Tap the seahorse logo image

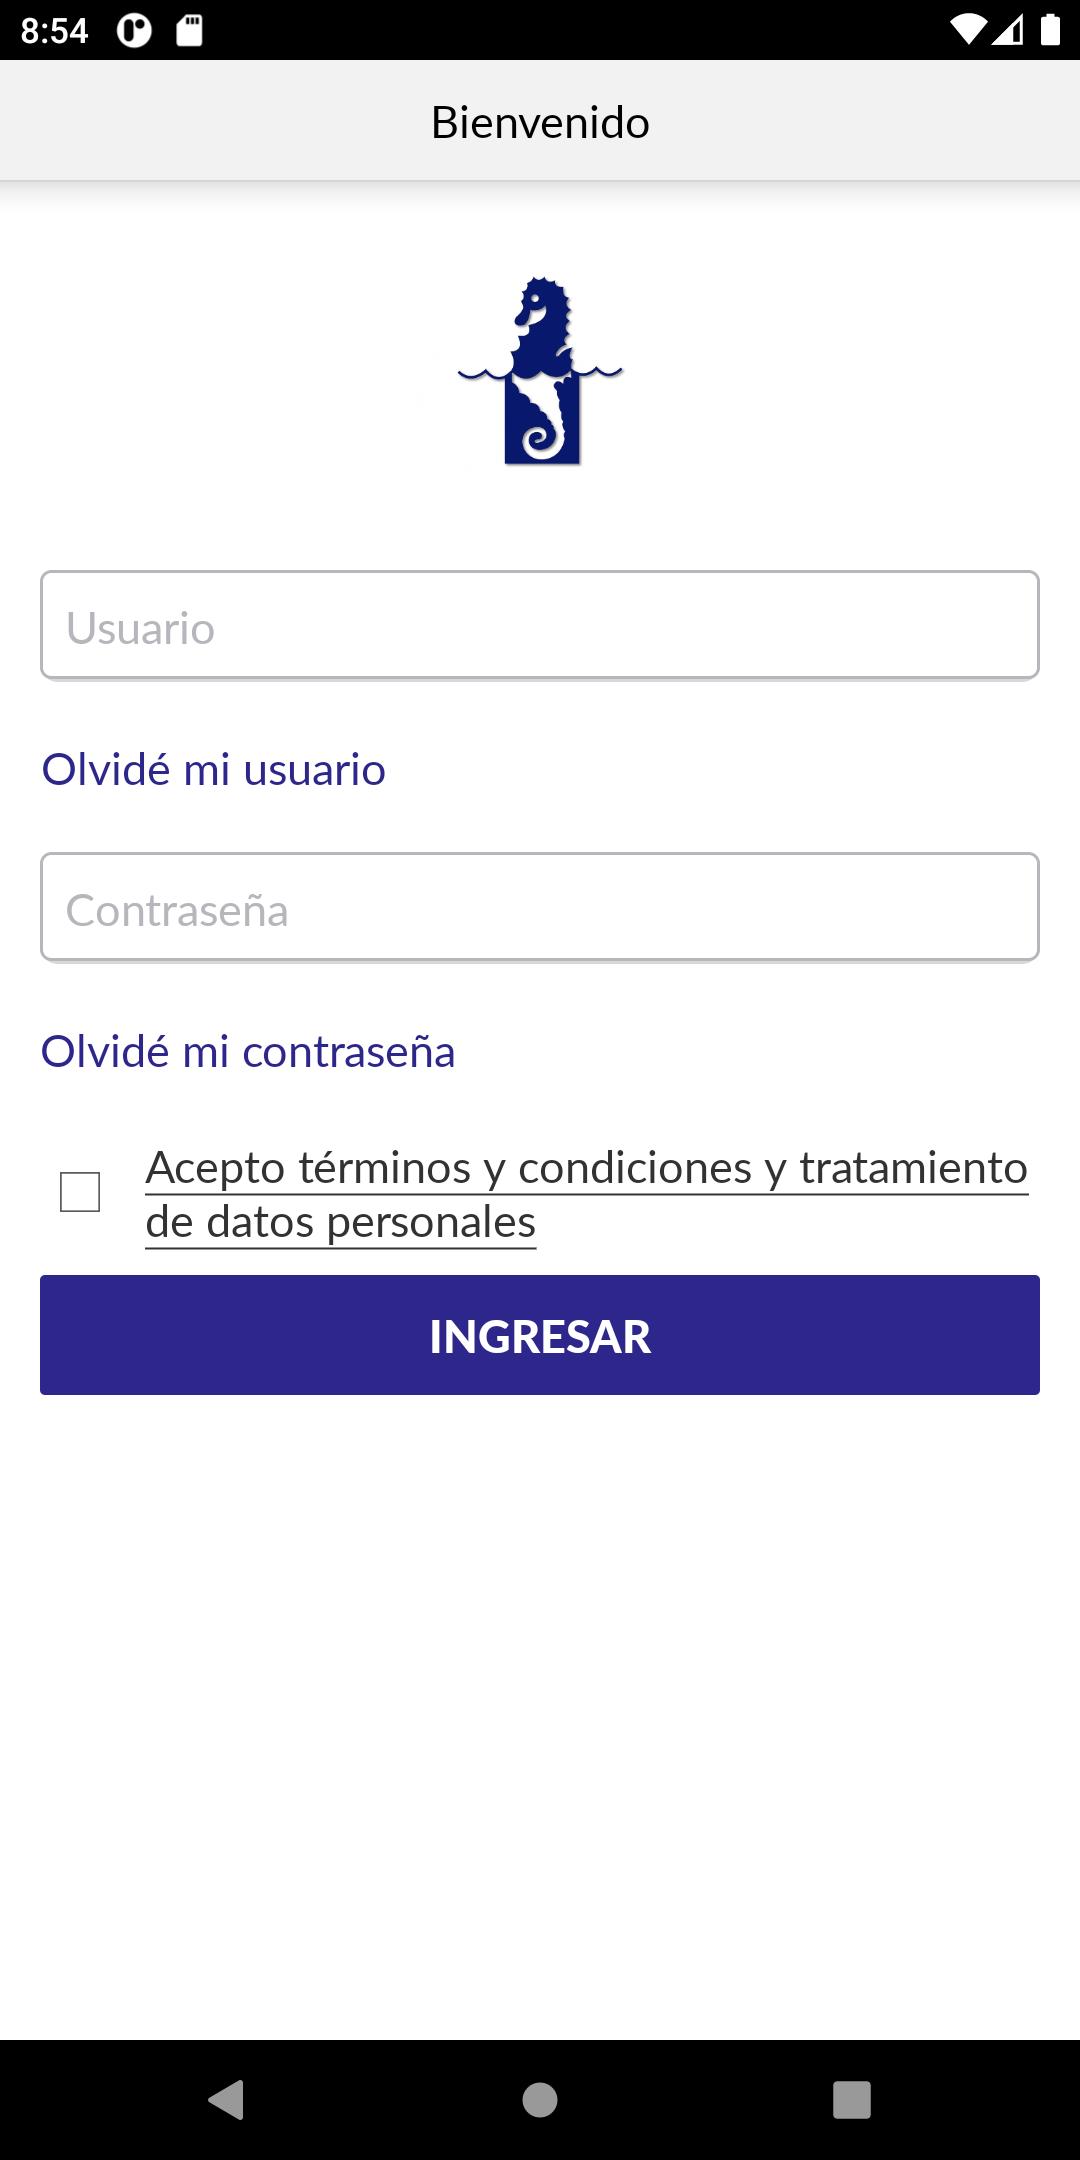point(540,370)
